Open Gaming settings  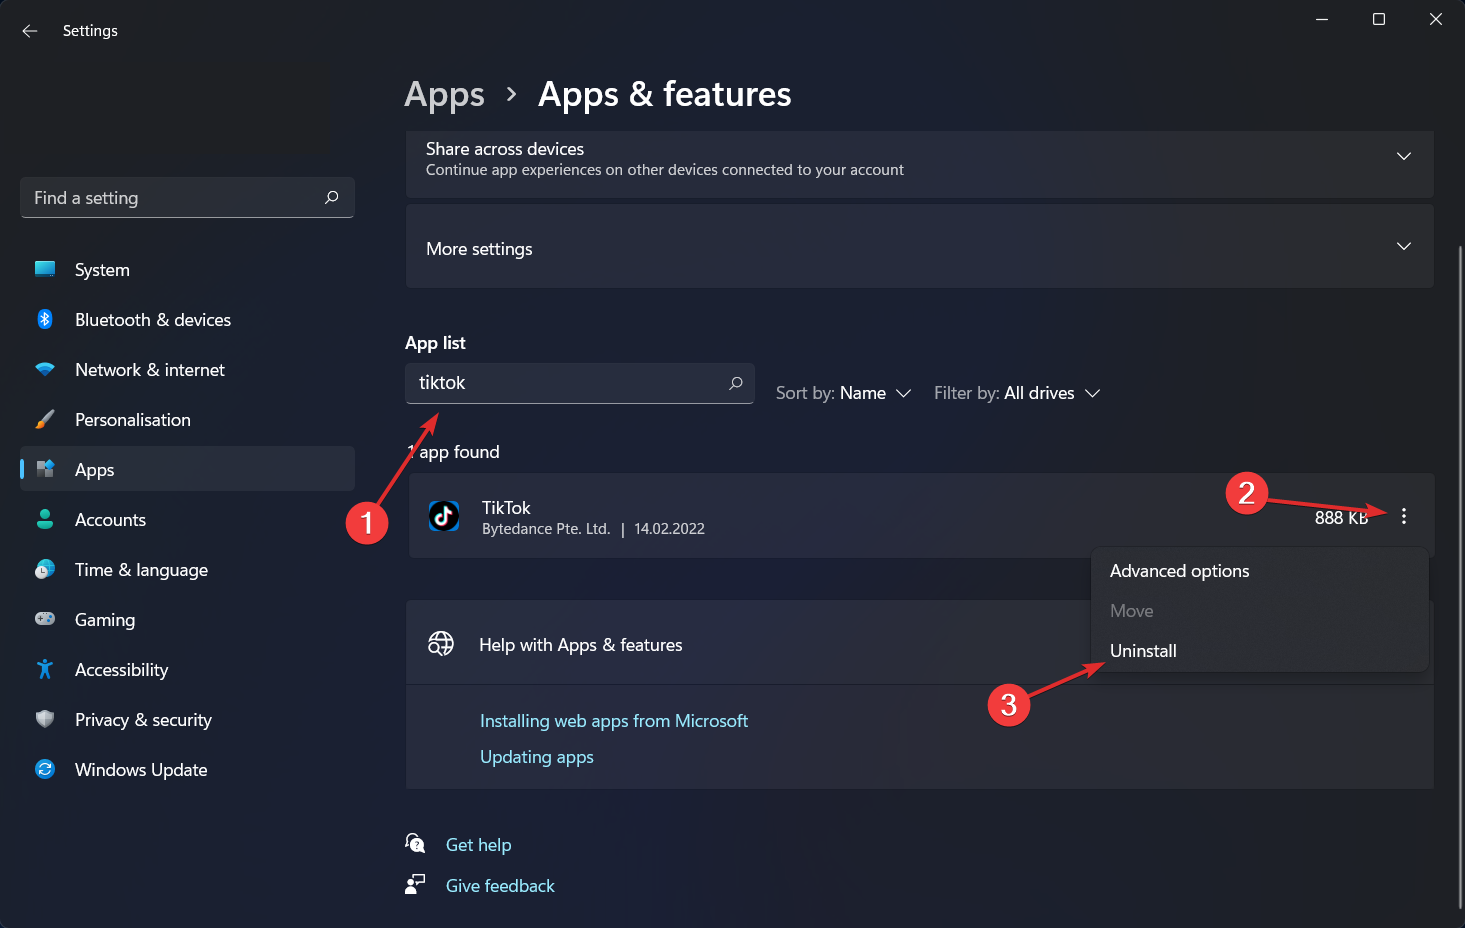pos(187,620)
